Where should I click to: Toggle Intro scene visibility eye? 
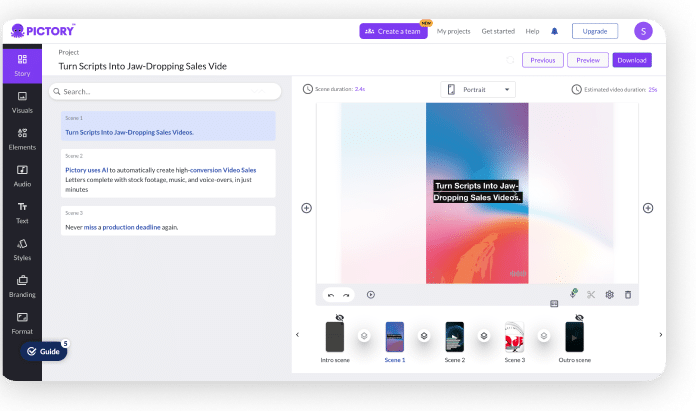tap(340, 318)
